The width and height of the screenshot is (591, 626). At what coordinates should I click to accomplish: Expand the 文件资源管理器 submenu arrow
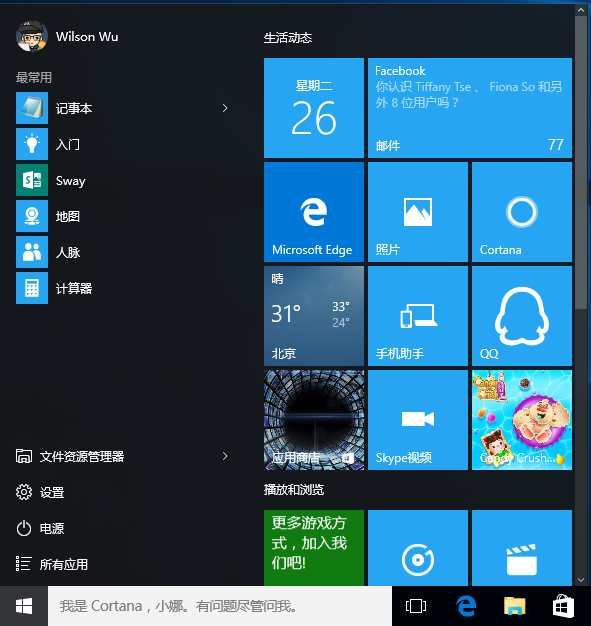(225, 456)
